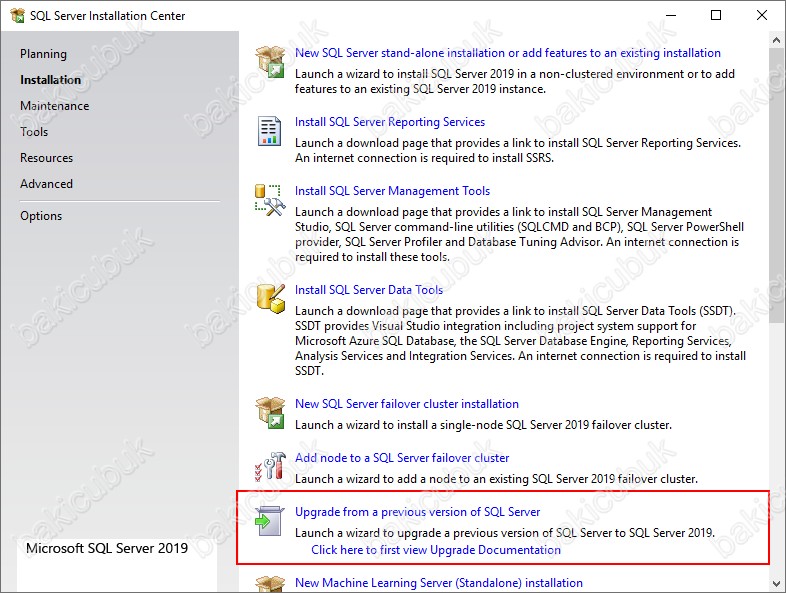Click the text 'Microsoft SQL Server 2019'

107,548
